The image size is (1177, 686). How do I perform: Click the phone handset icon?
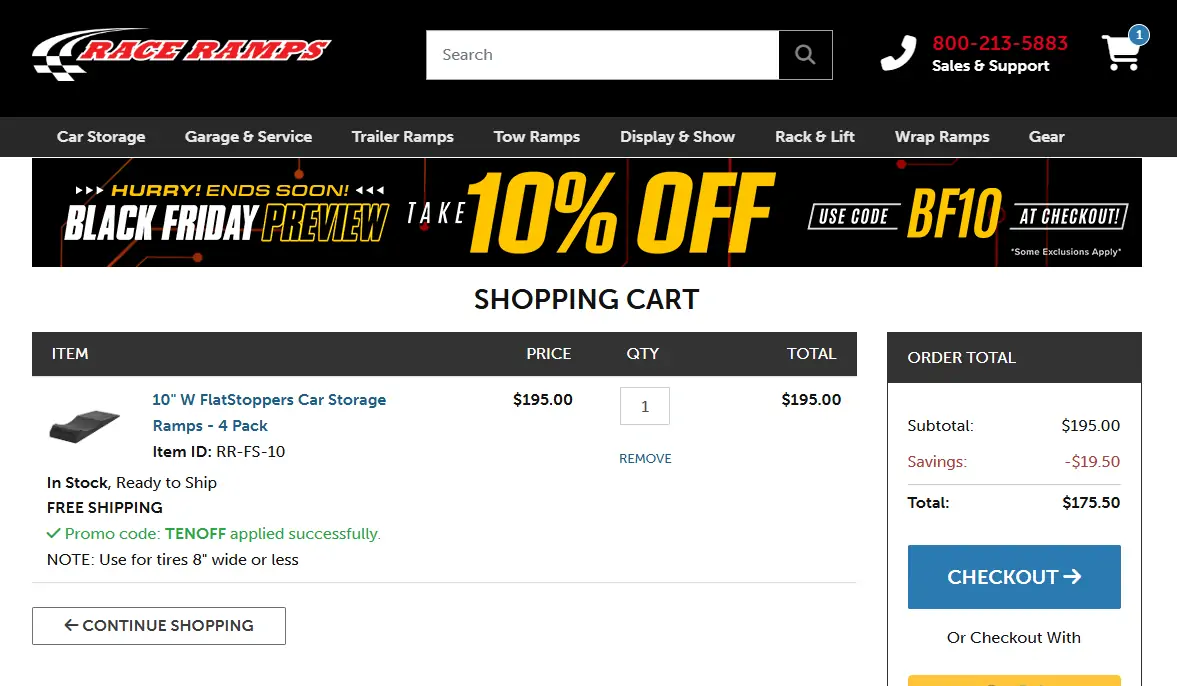[x=898, y=54]
